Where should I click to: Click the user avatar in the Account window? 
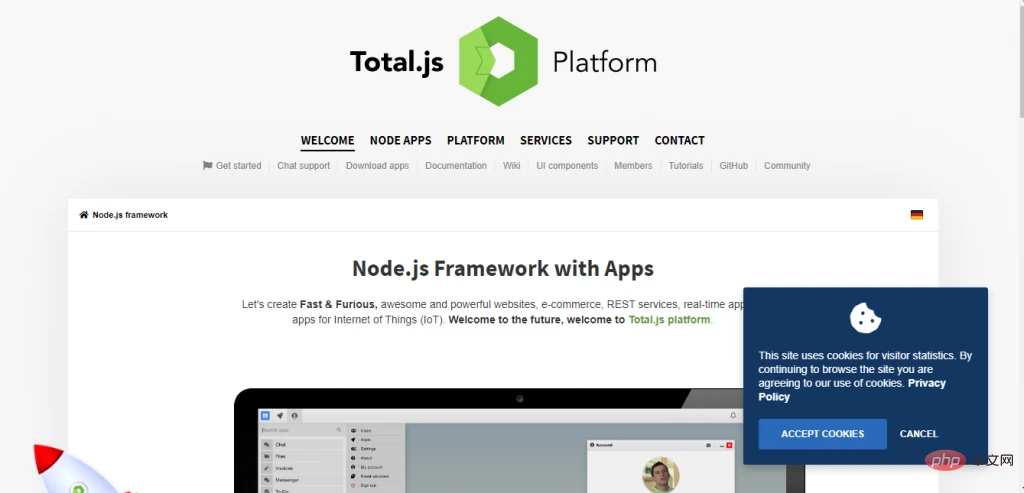click(661, 474)
